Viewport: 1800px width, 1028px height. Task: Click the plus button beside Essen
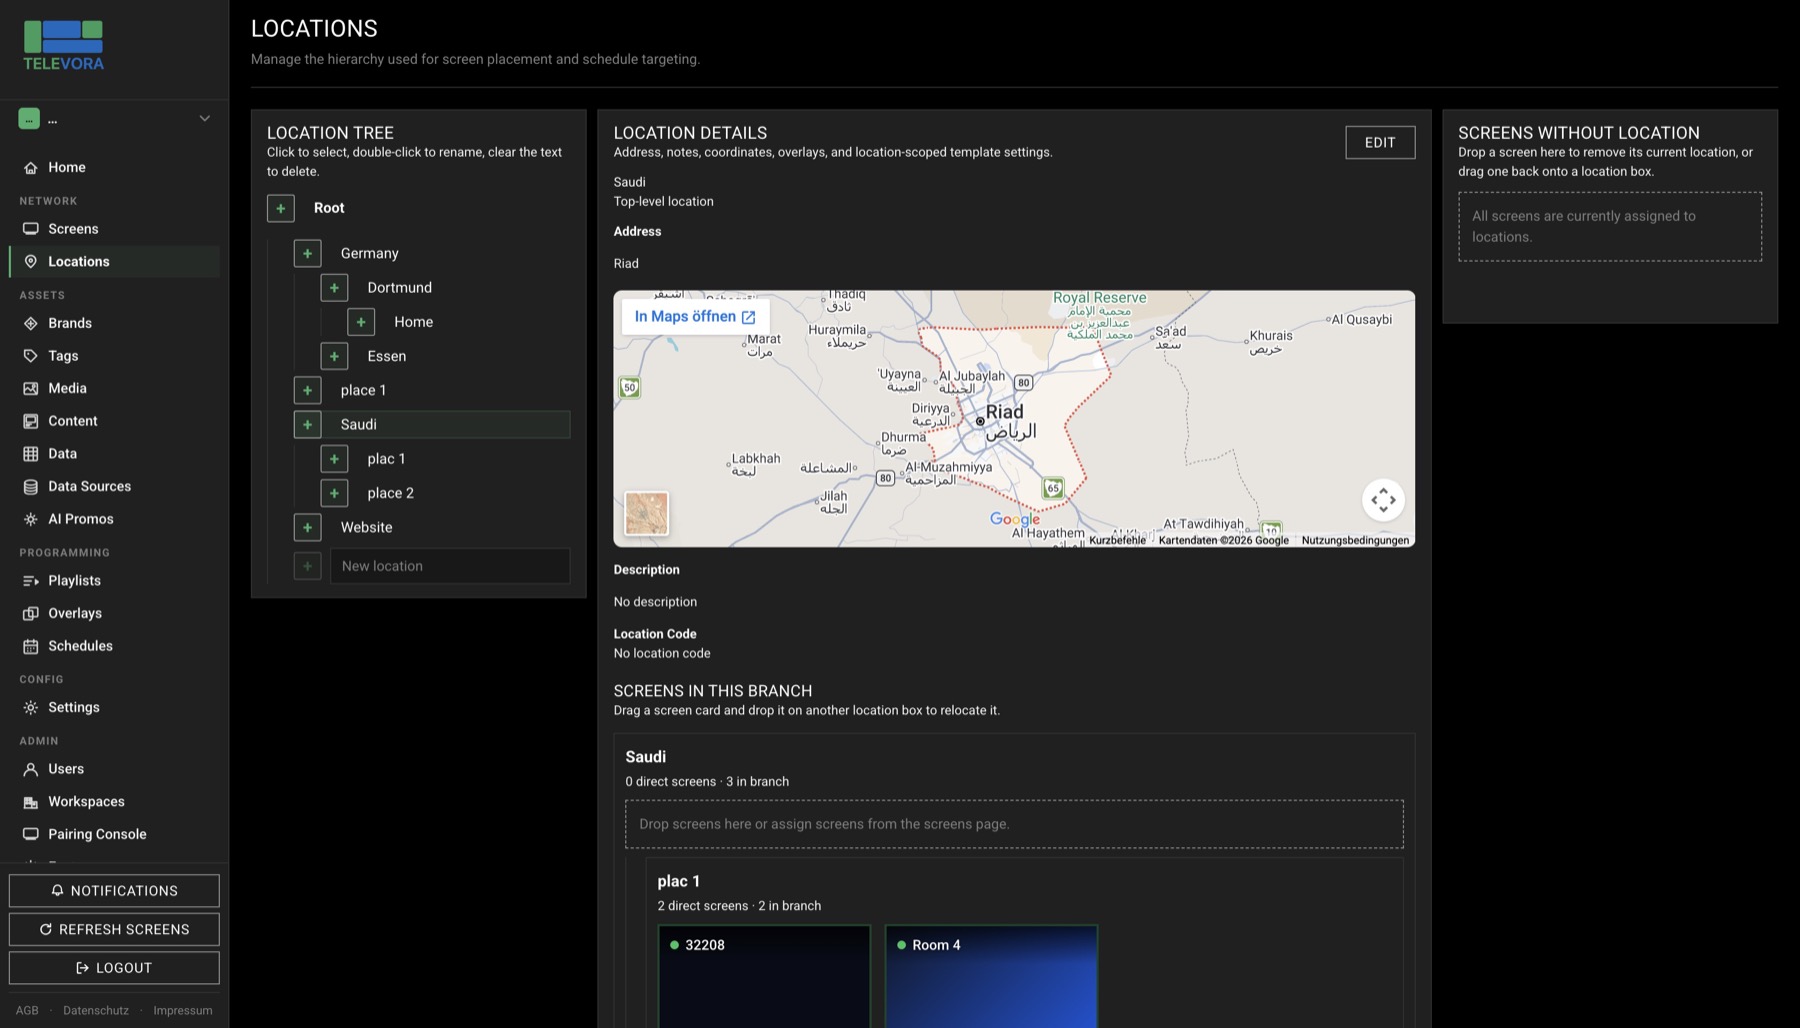(334, 356)
